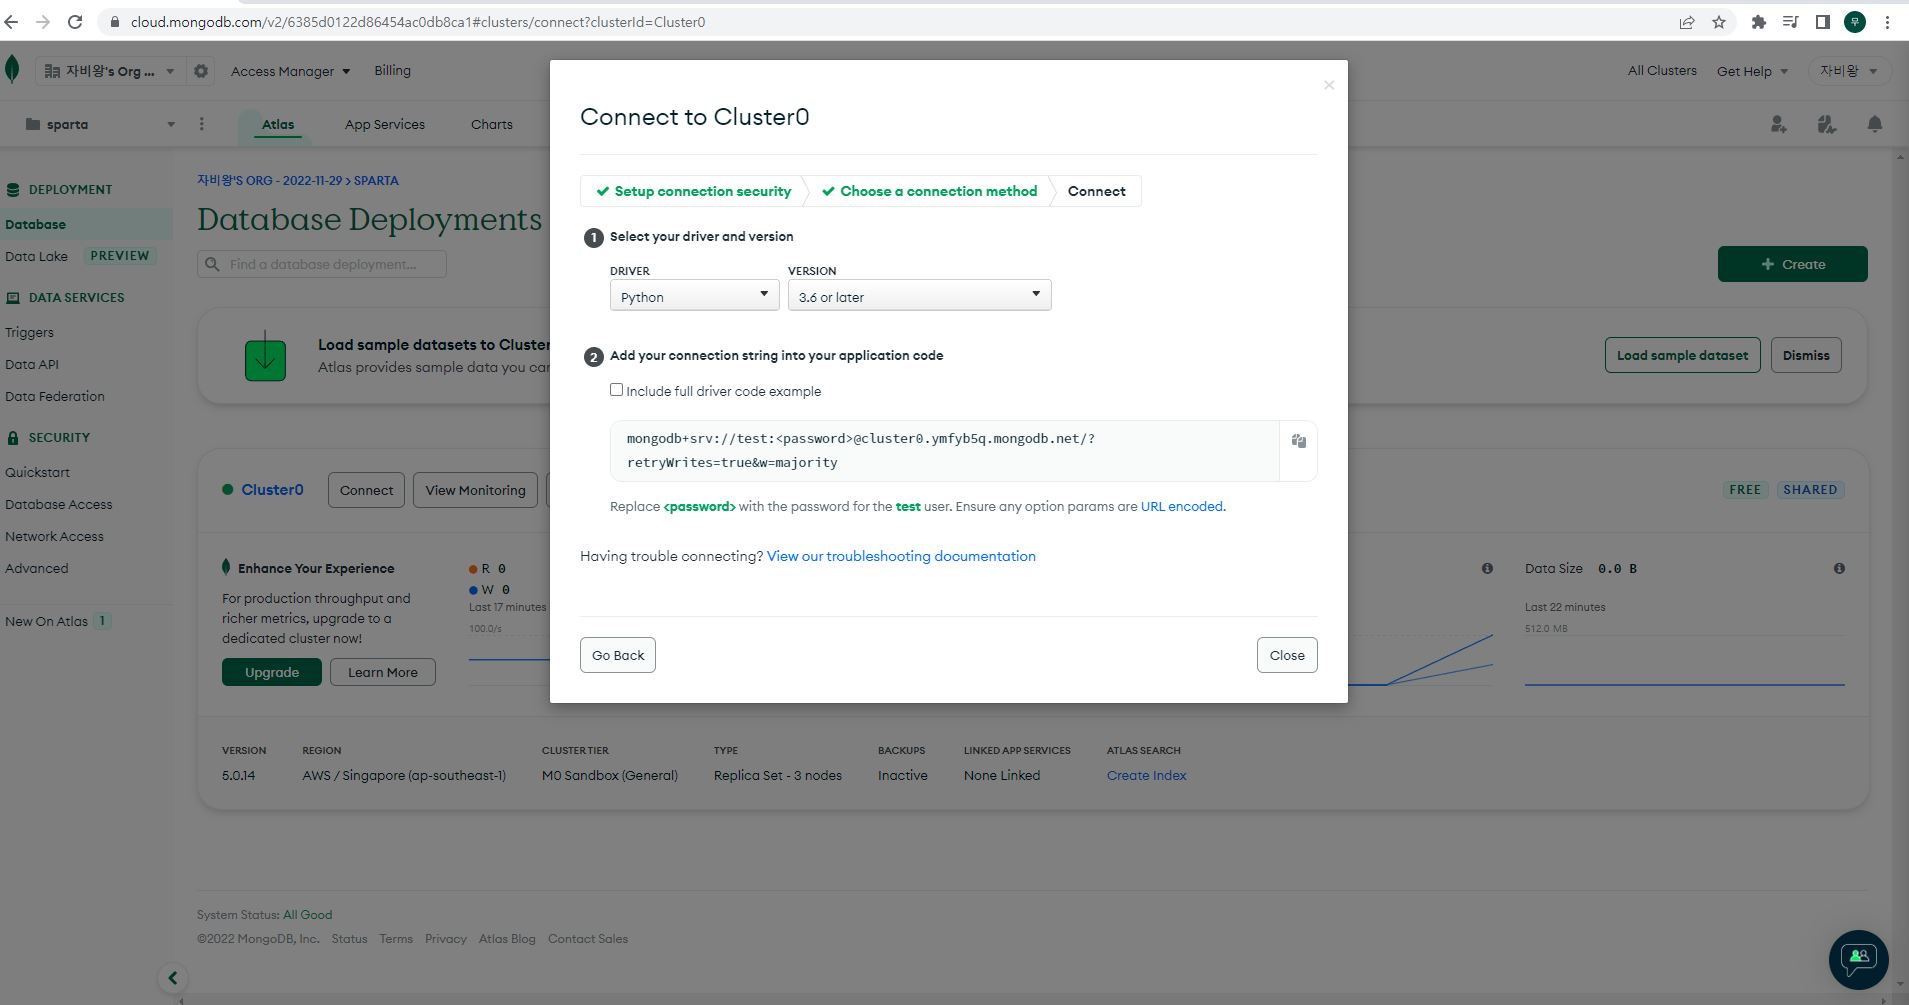This screenshot has width=1909, height=1005.
Task: Open the Version dropdown showing 3.6 or later
Action: click(919, 296)
